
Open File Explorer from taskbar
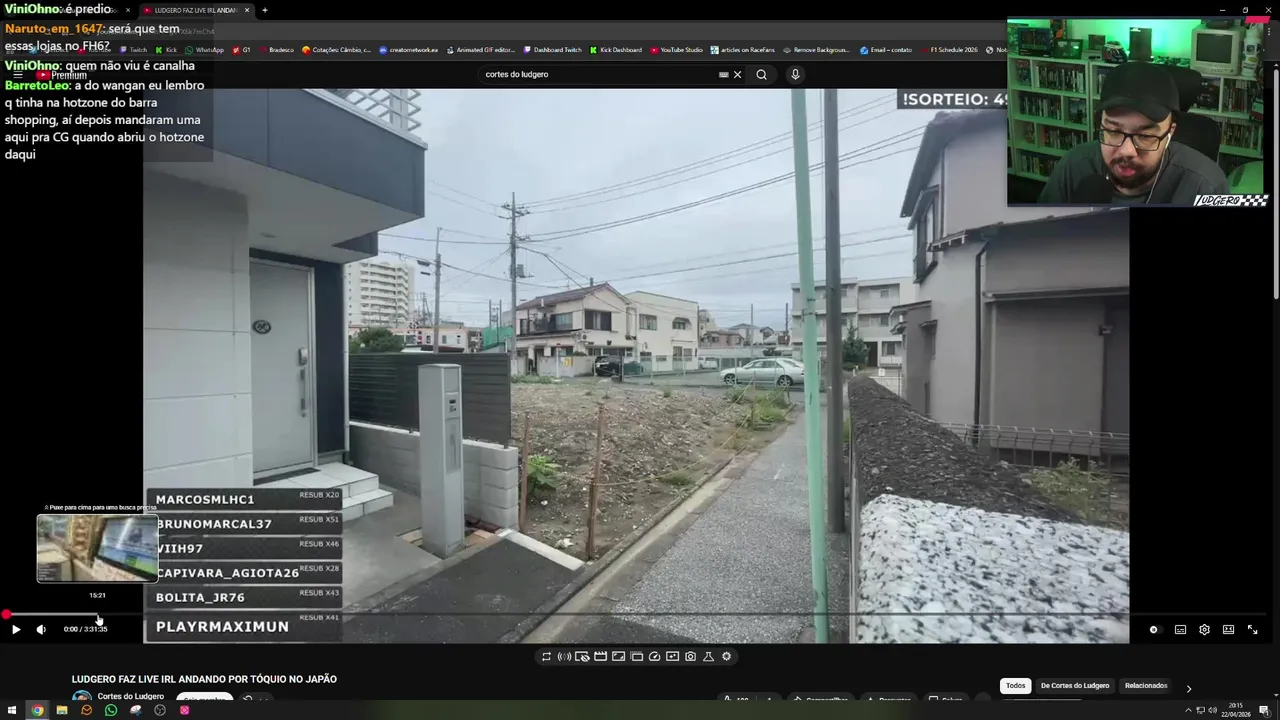click(62, 710)
